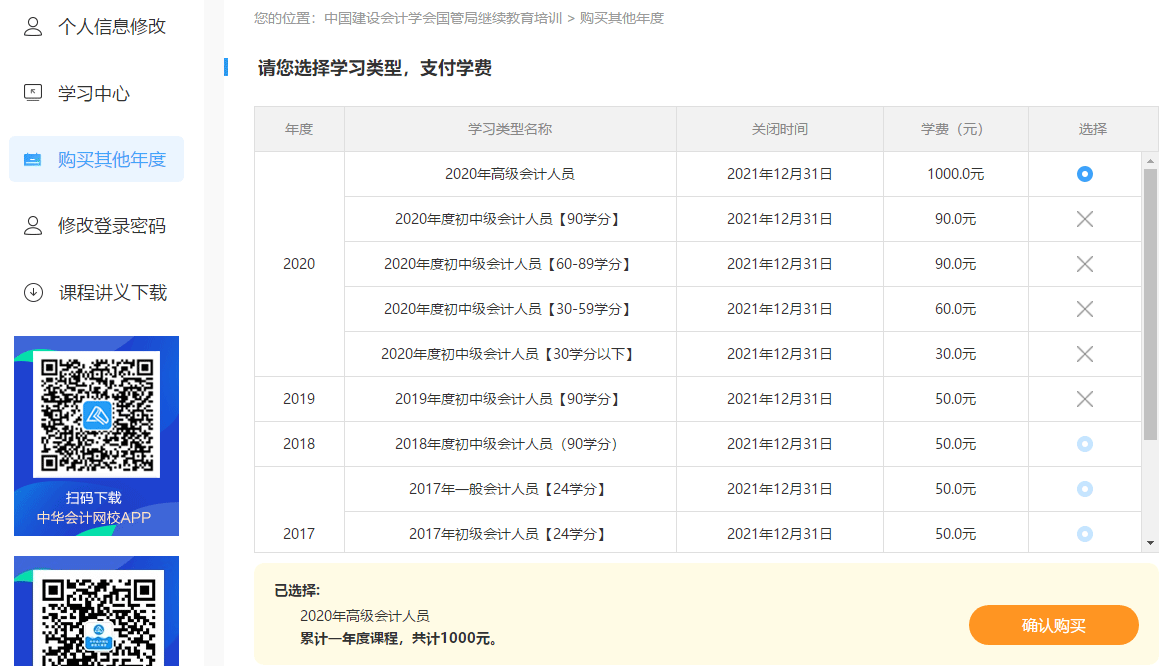The image size is (1166, 666).
Task: Click the X icon in the 2019年度初中级会计人员 row
Action: (1084, 399)
